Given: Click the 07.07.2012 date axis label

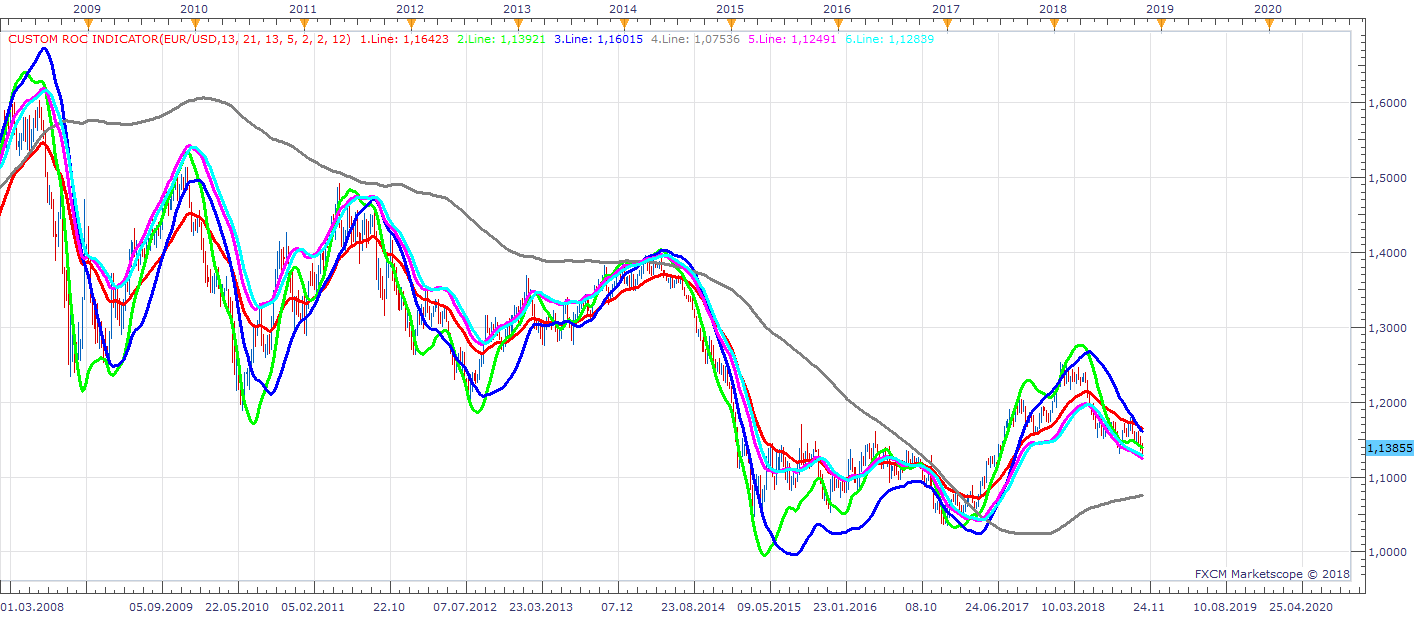Looking at the screenshot, I should point(464,606).
